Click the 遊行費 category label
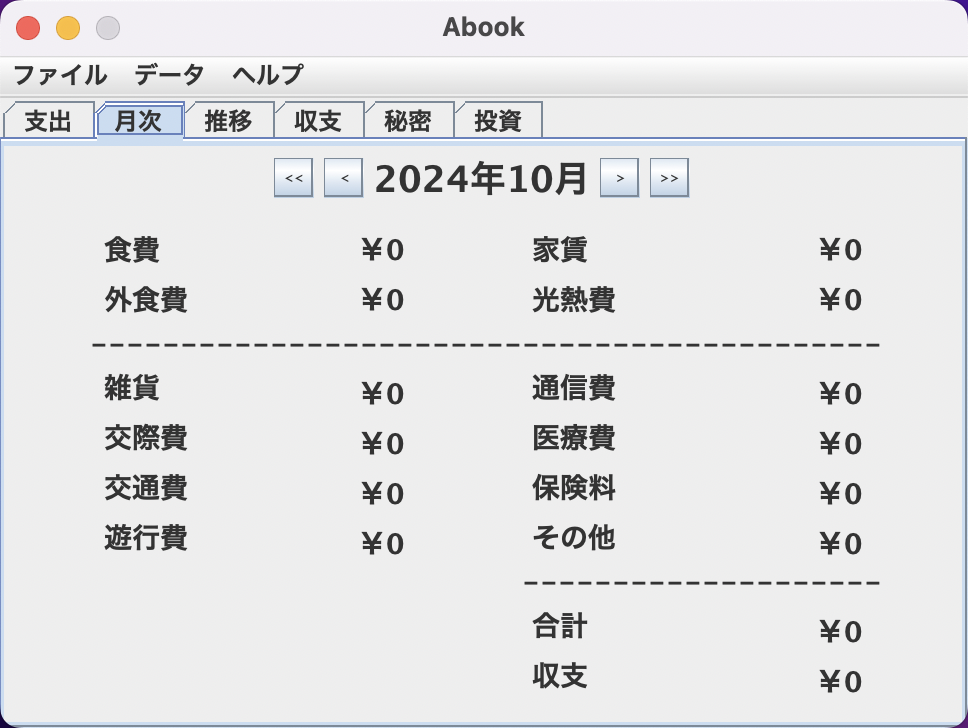The image size is (968, 728). [145, 538]
